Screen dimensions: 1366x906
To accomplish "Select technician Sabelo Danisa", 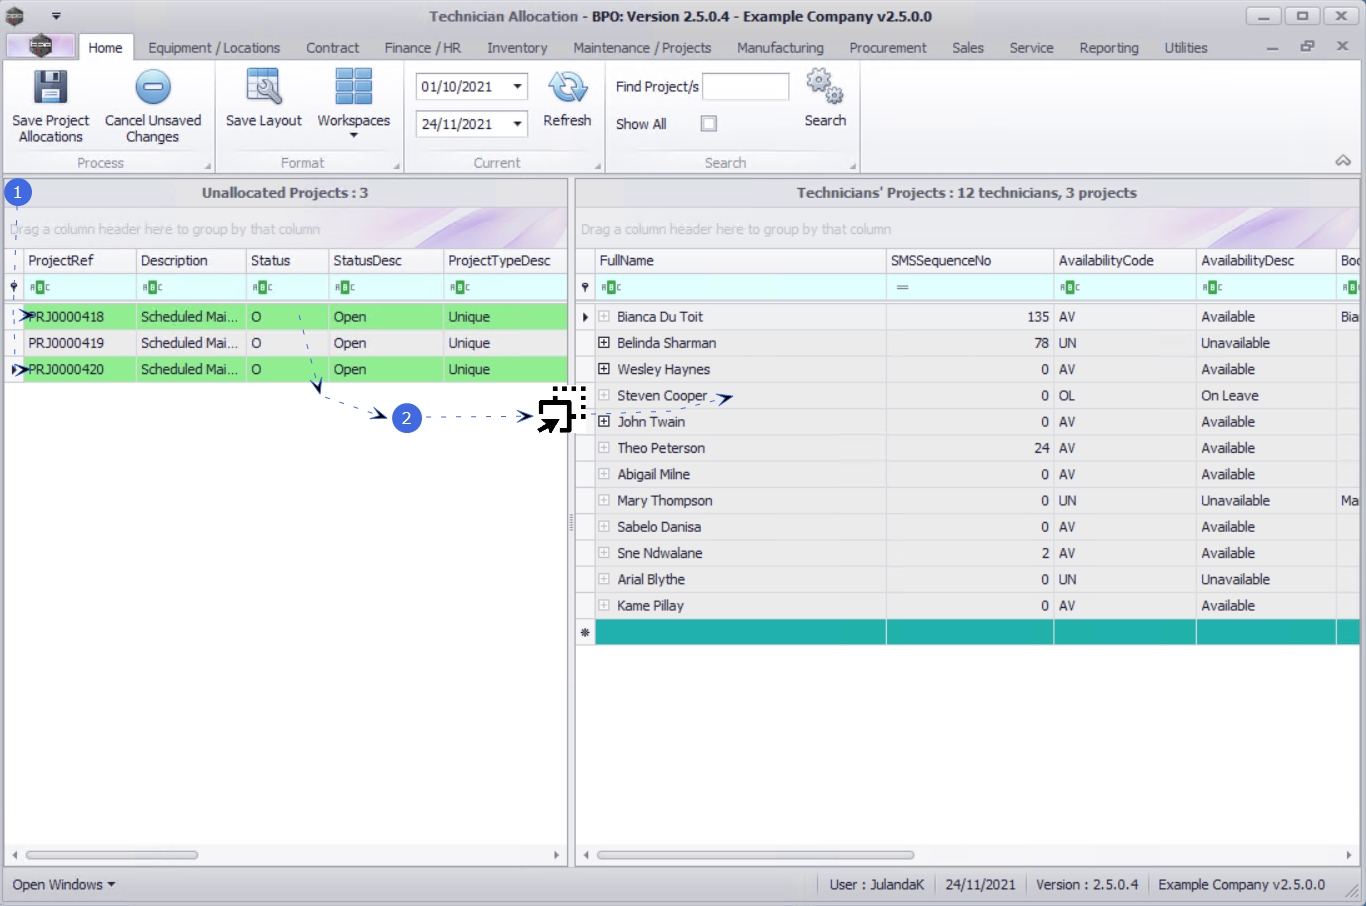I will click(x=659, y=527).
